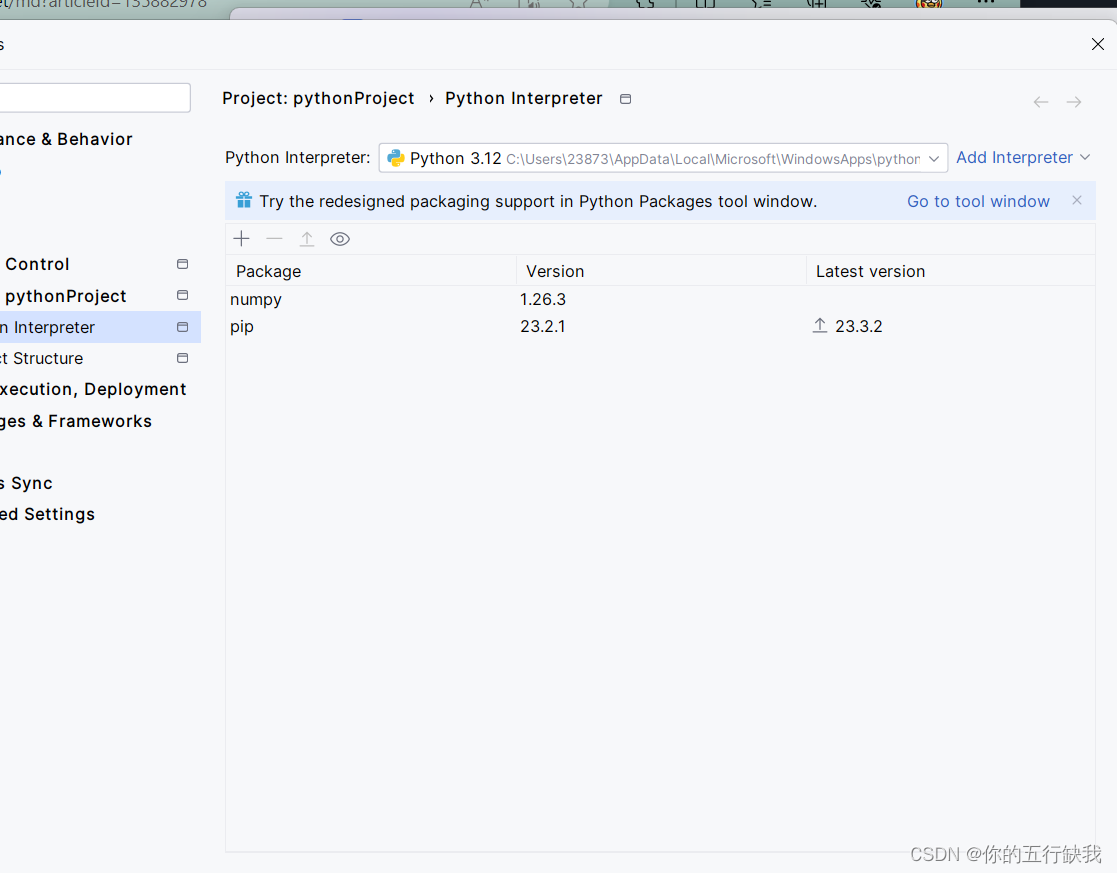Click project icon beside pythonProject sidebar item
Viewport: 1117px width, 873px height.
182,295
